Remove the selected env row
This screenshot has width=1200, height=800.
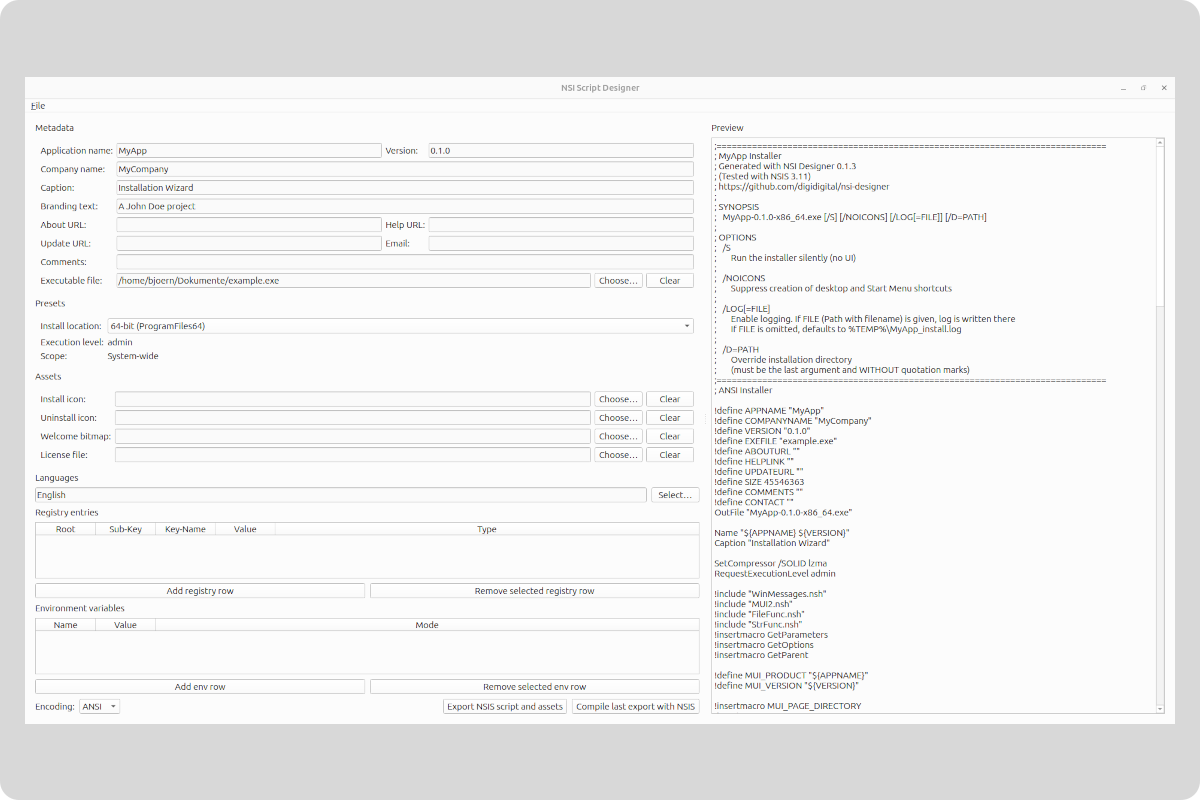(x=535, y=686)
